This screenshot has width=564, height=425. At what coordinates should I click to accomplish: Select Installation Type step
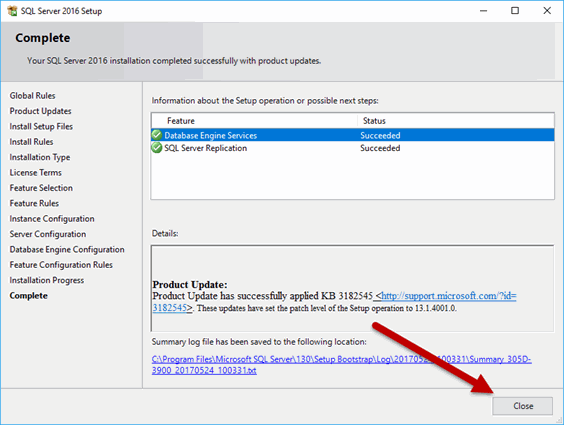(40, 157)
